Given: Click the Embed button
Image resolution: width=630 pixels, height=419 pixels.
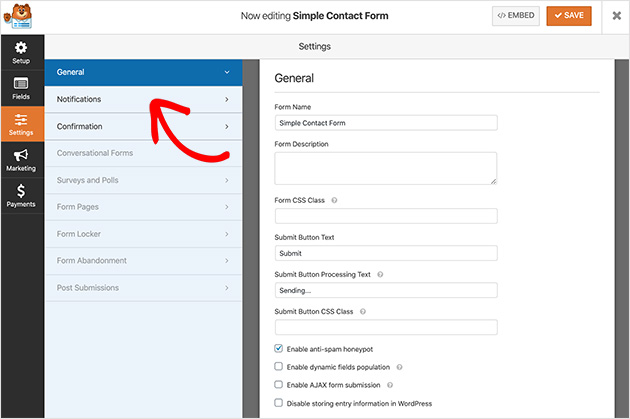Looking at the screenshot, I should tap(515, 17).
